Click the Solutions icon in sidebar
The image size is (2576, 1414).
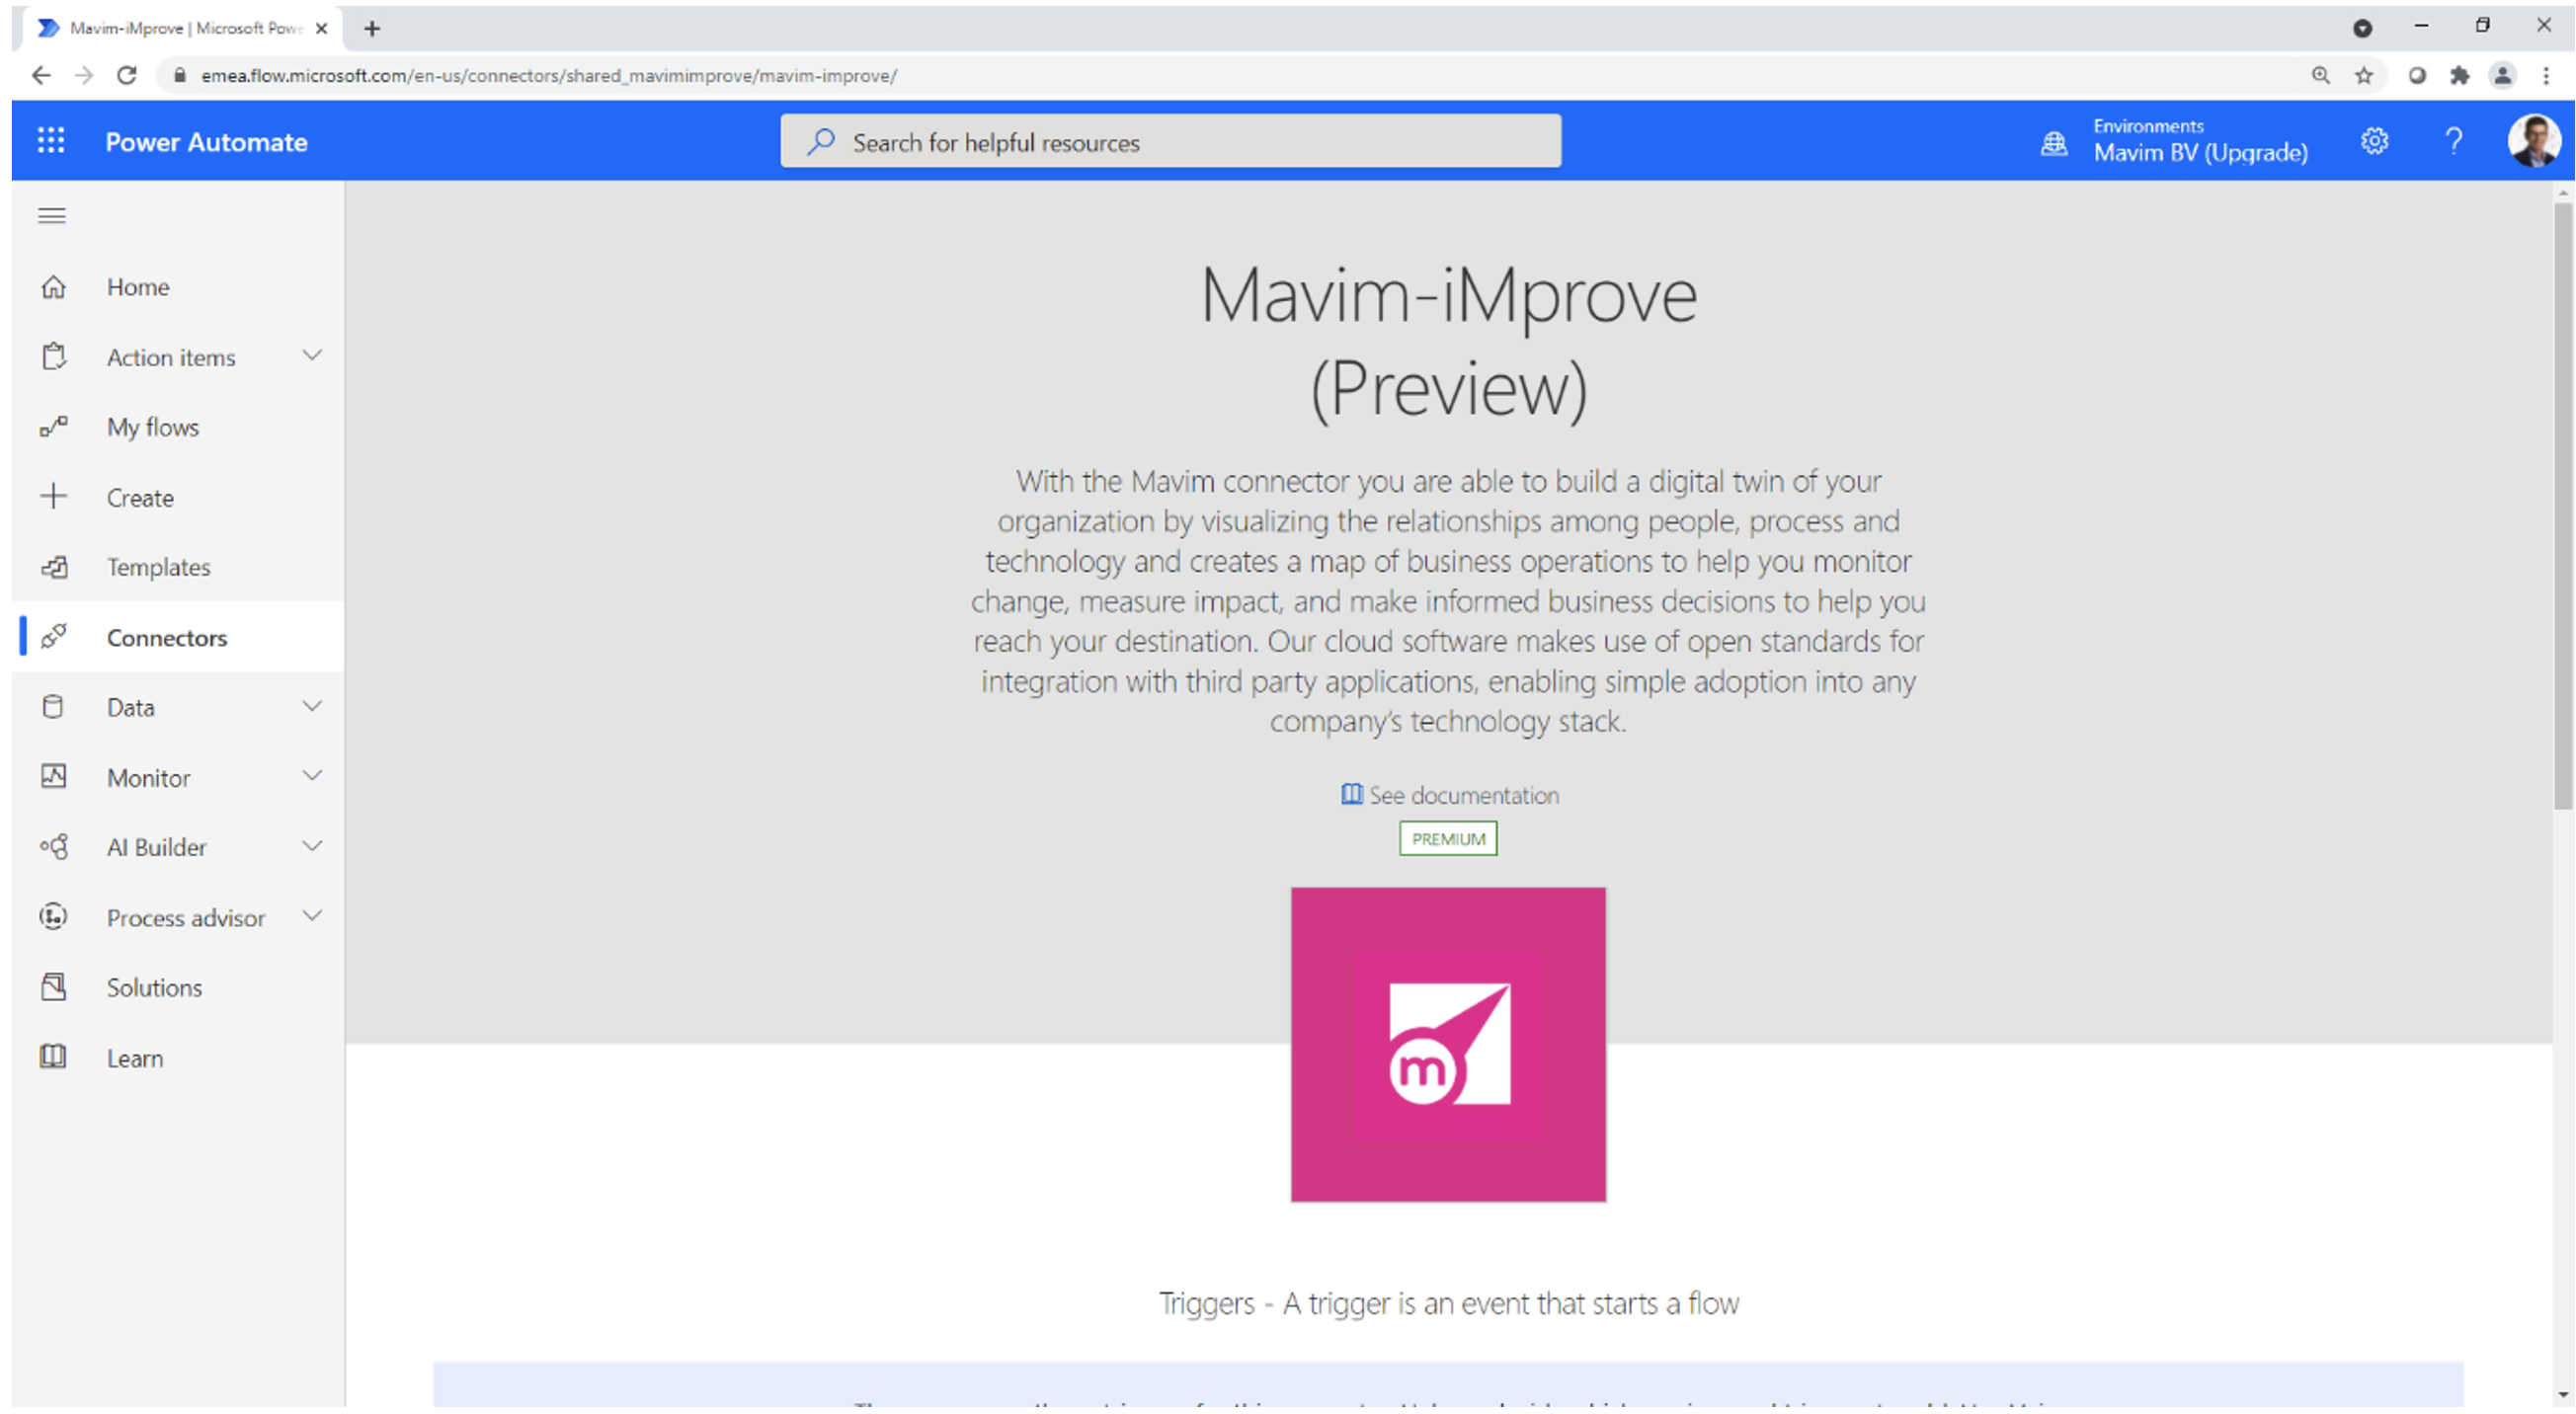pyautogui.click(x=54, y=987)
